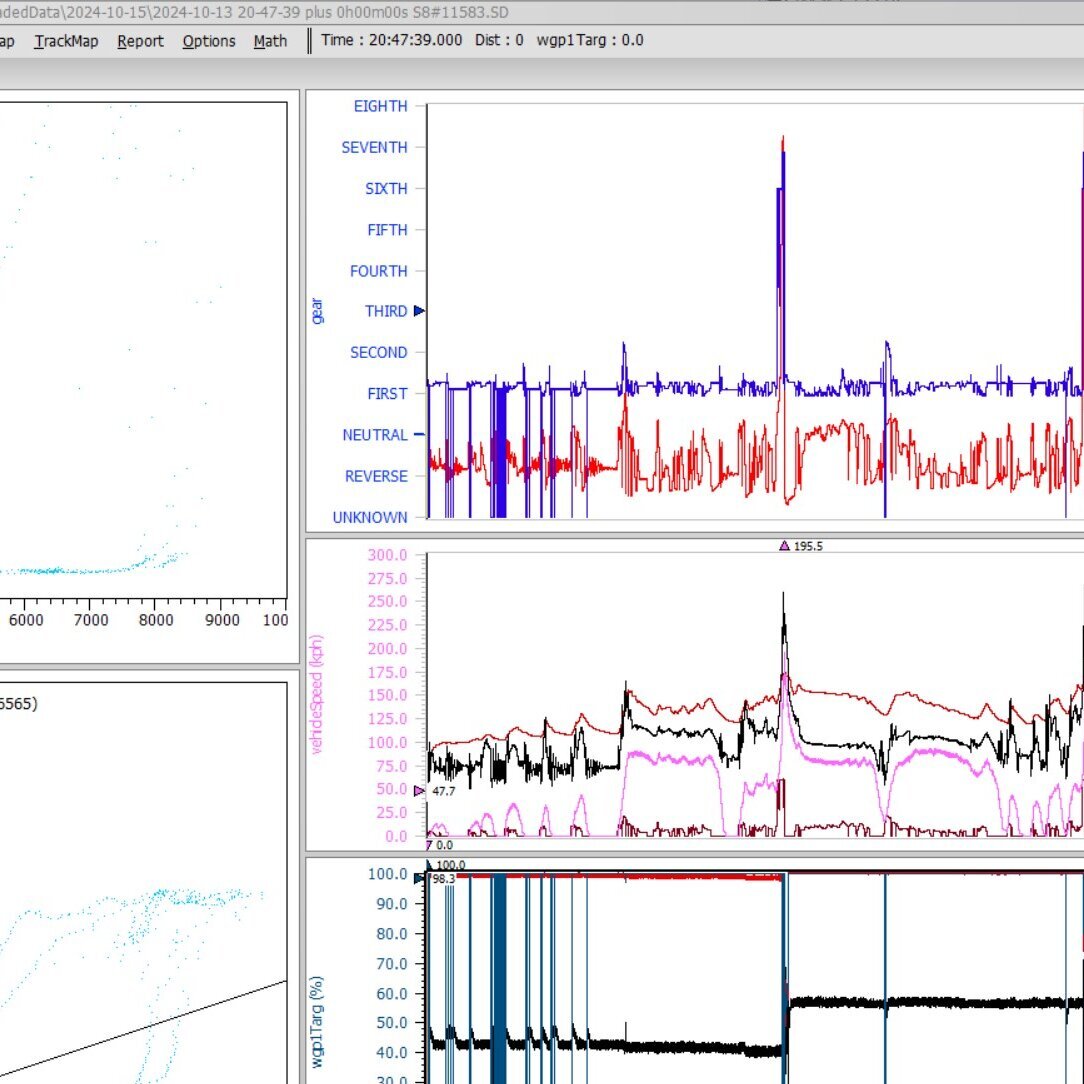The width and height of the screenshot is (1084, 1084).
Task: Click the 300.0 speed axis value
Action: (x=387, y=555)
